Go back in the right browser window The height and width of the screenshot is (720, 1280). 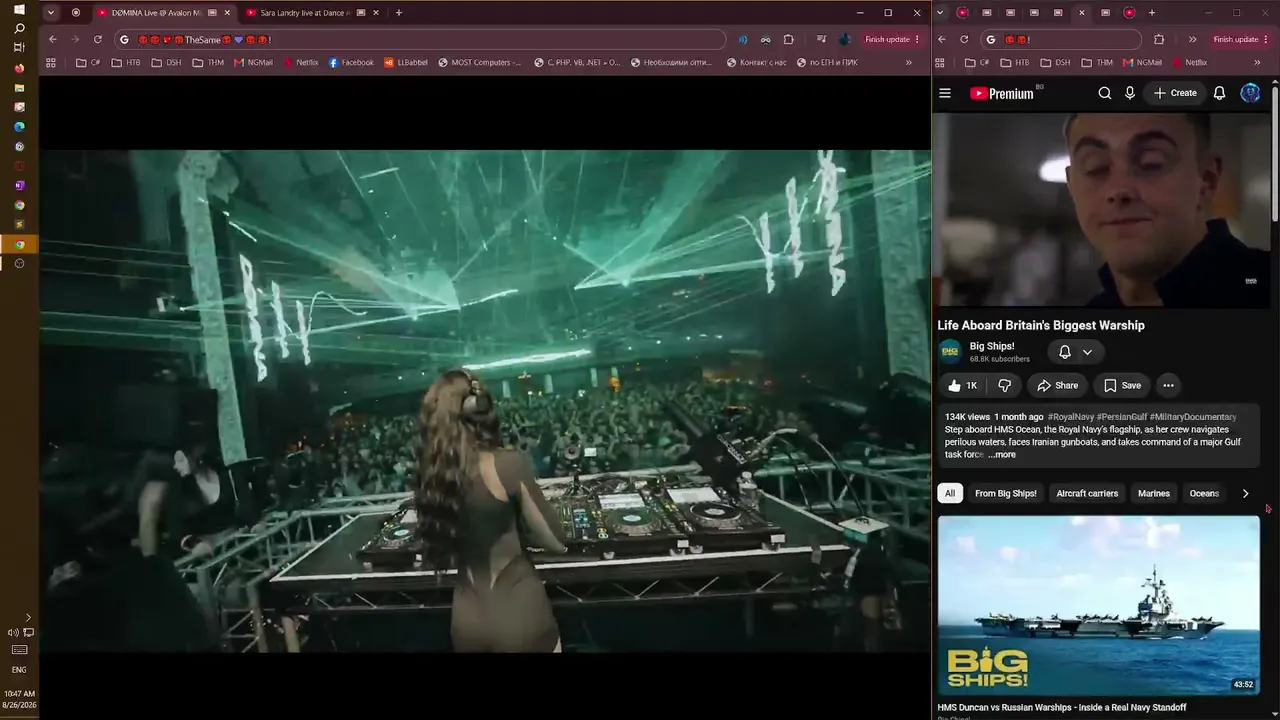coord(942,39)
